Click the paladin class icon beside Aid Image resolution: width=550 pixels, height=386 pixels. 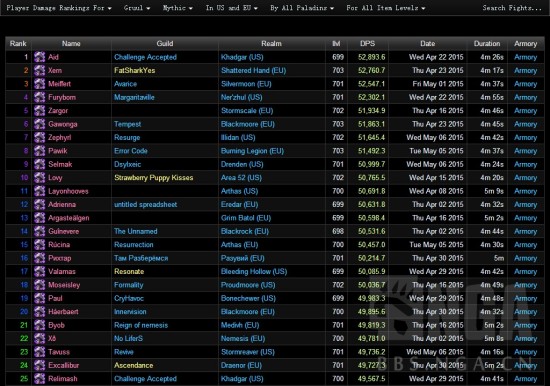pyautogui.click(x=40, y=57)
